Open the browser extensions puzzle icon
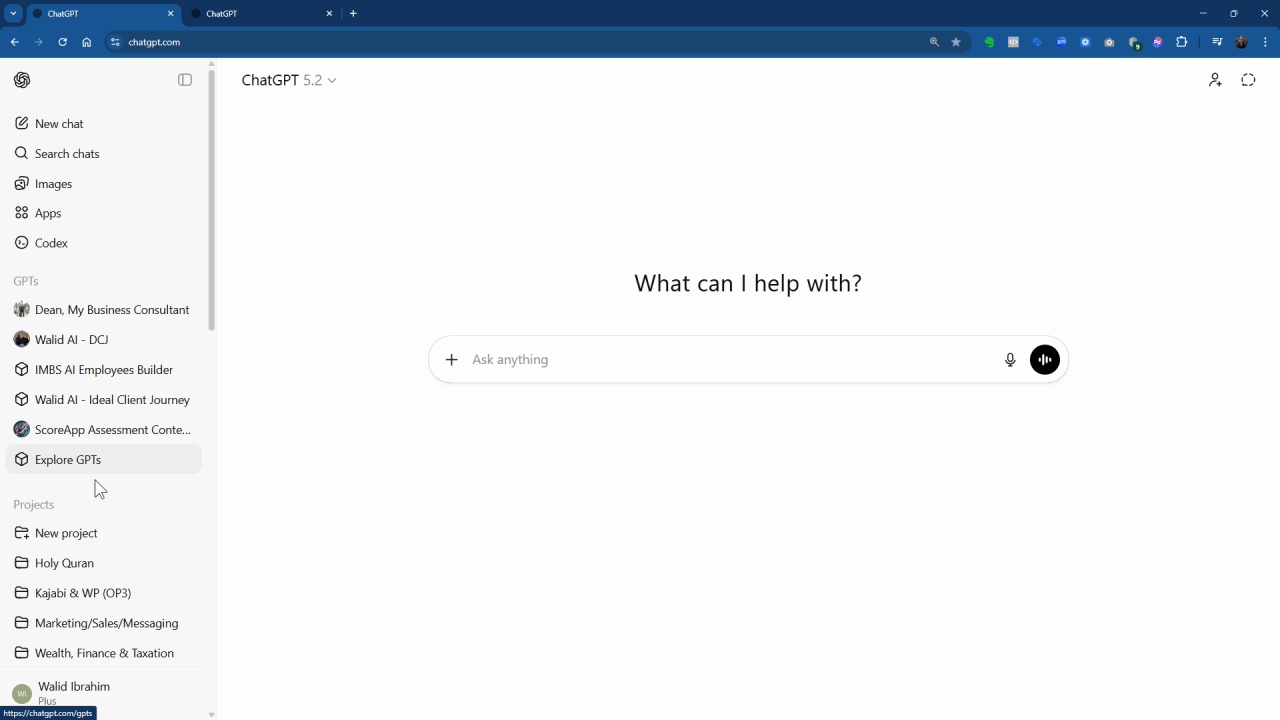This screenshot has height=720, width=1280. 1182,42
